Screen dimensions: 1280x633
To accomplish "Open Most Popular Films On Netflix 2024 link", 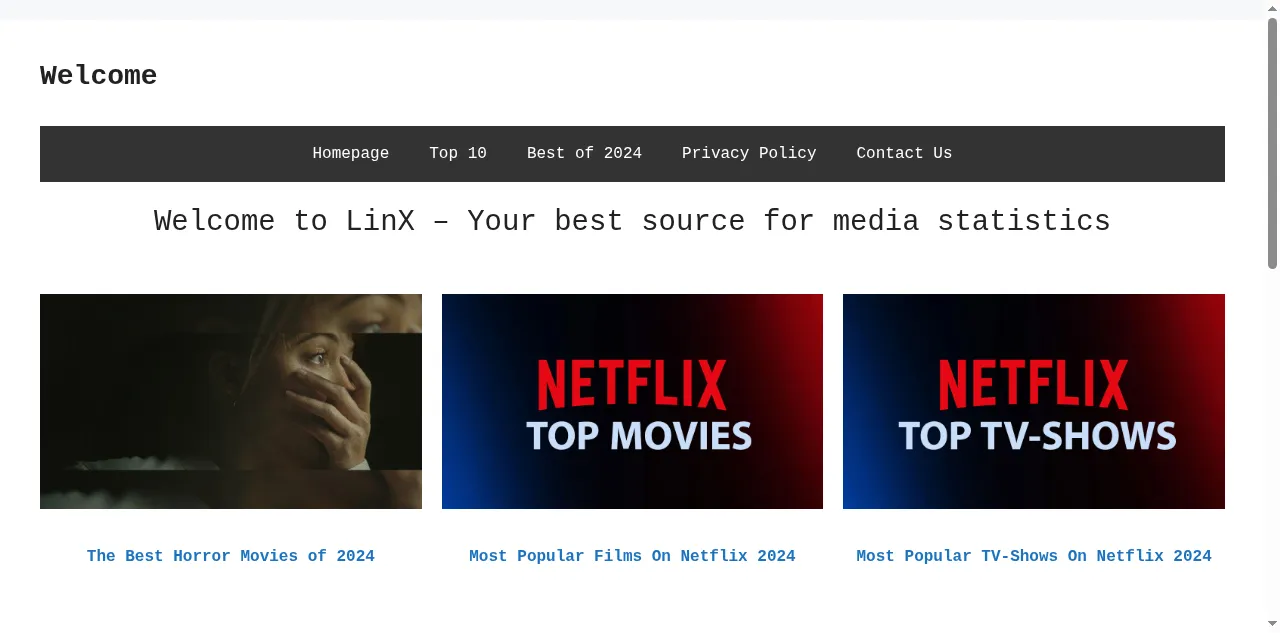I will (632, 556).
